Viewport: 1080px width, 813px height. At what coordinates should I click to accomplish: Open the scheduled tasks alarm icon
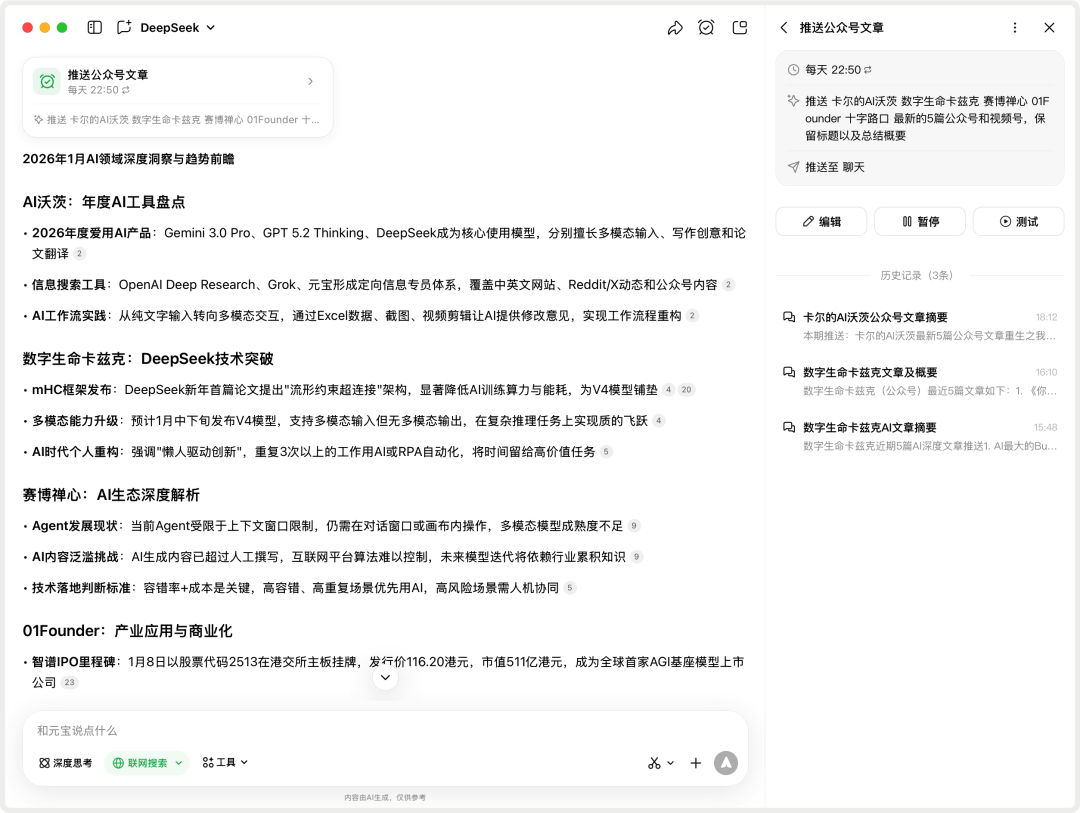click(x=706, y=27)
